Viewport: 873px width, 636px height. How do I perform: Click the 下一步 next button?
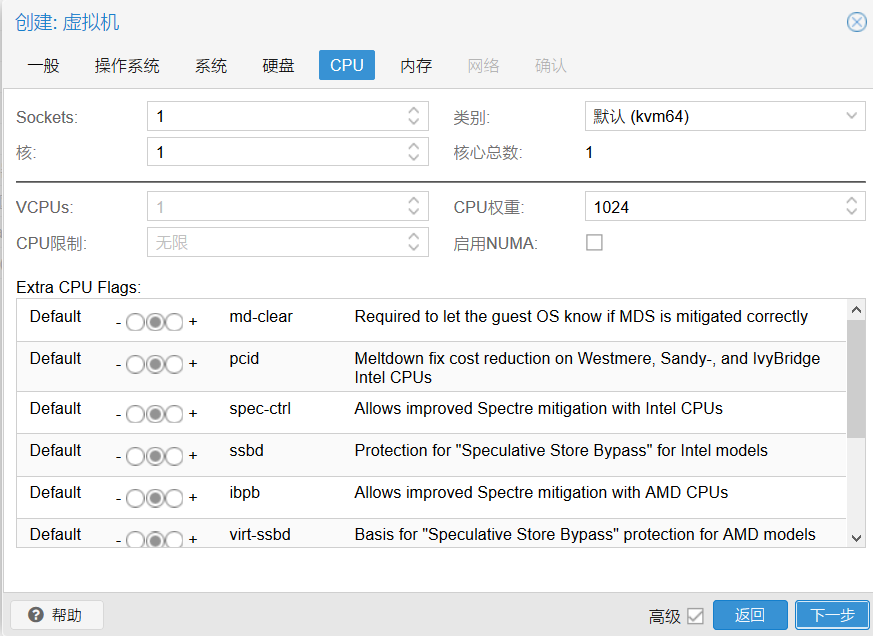tap(831, 615)
